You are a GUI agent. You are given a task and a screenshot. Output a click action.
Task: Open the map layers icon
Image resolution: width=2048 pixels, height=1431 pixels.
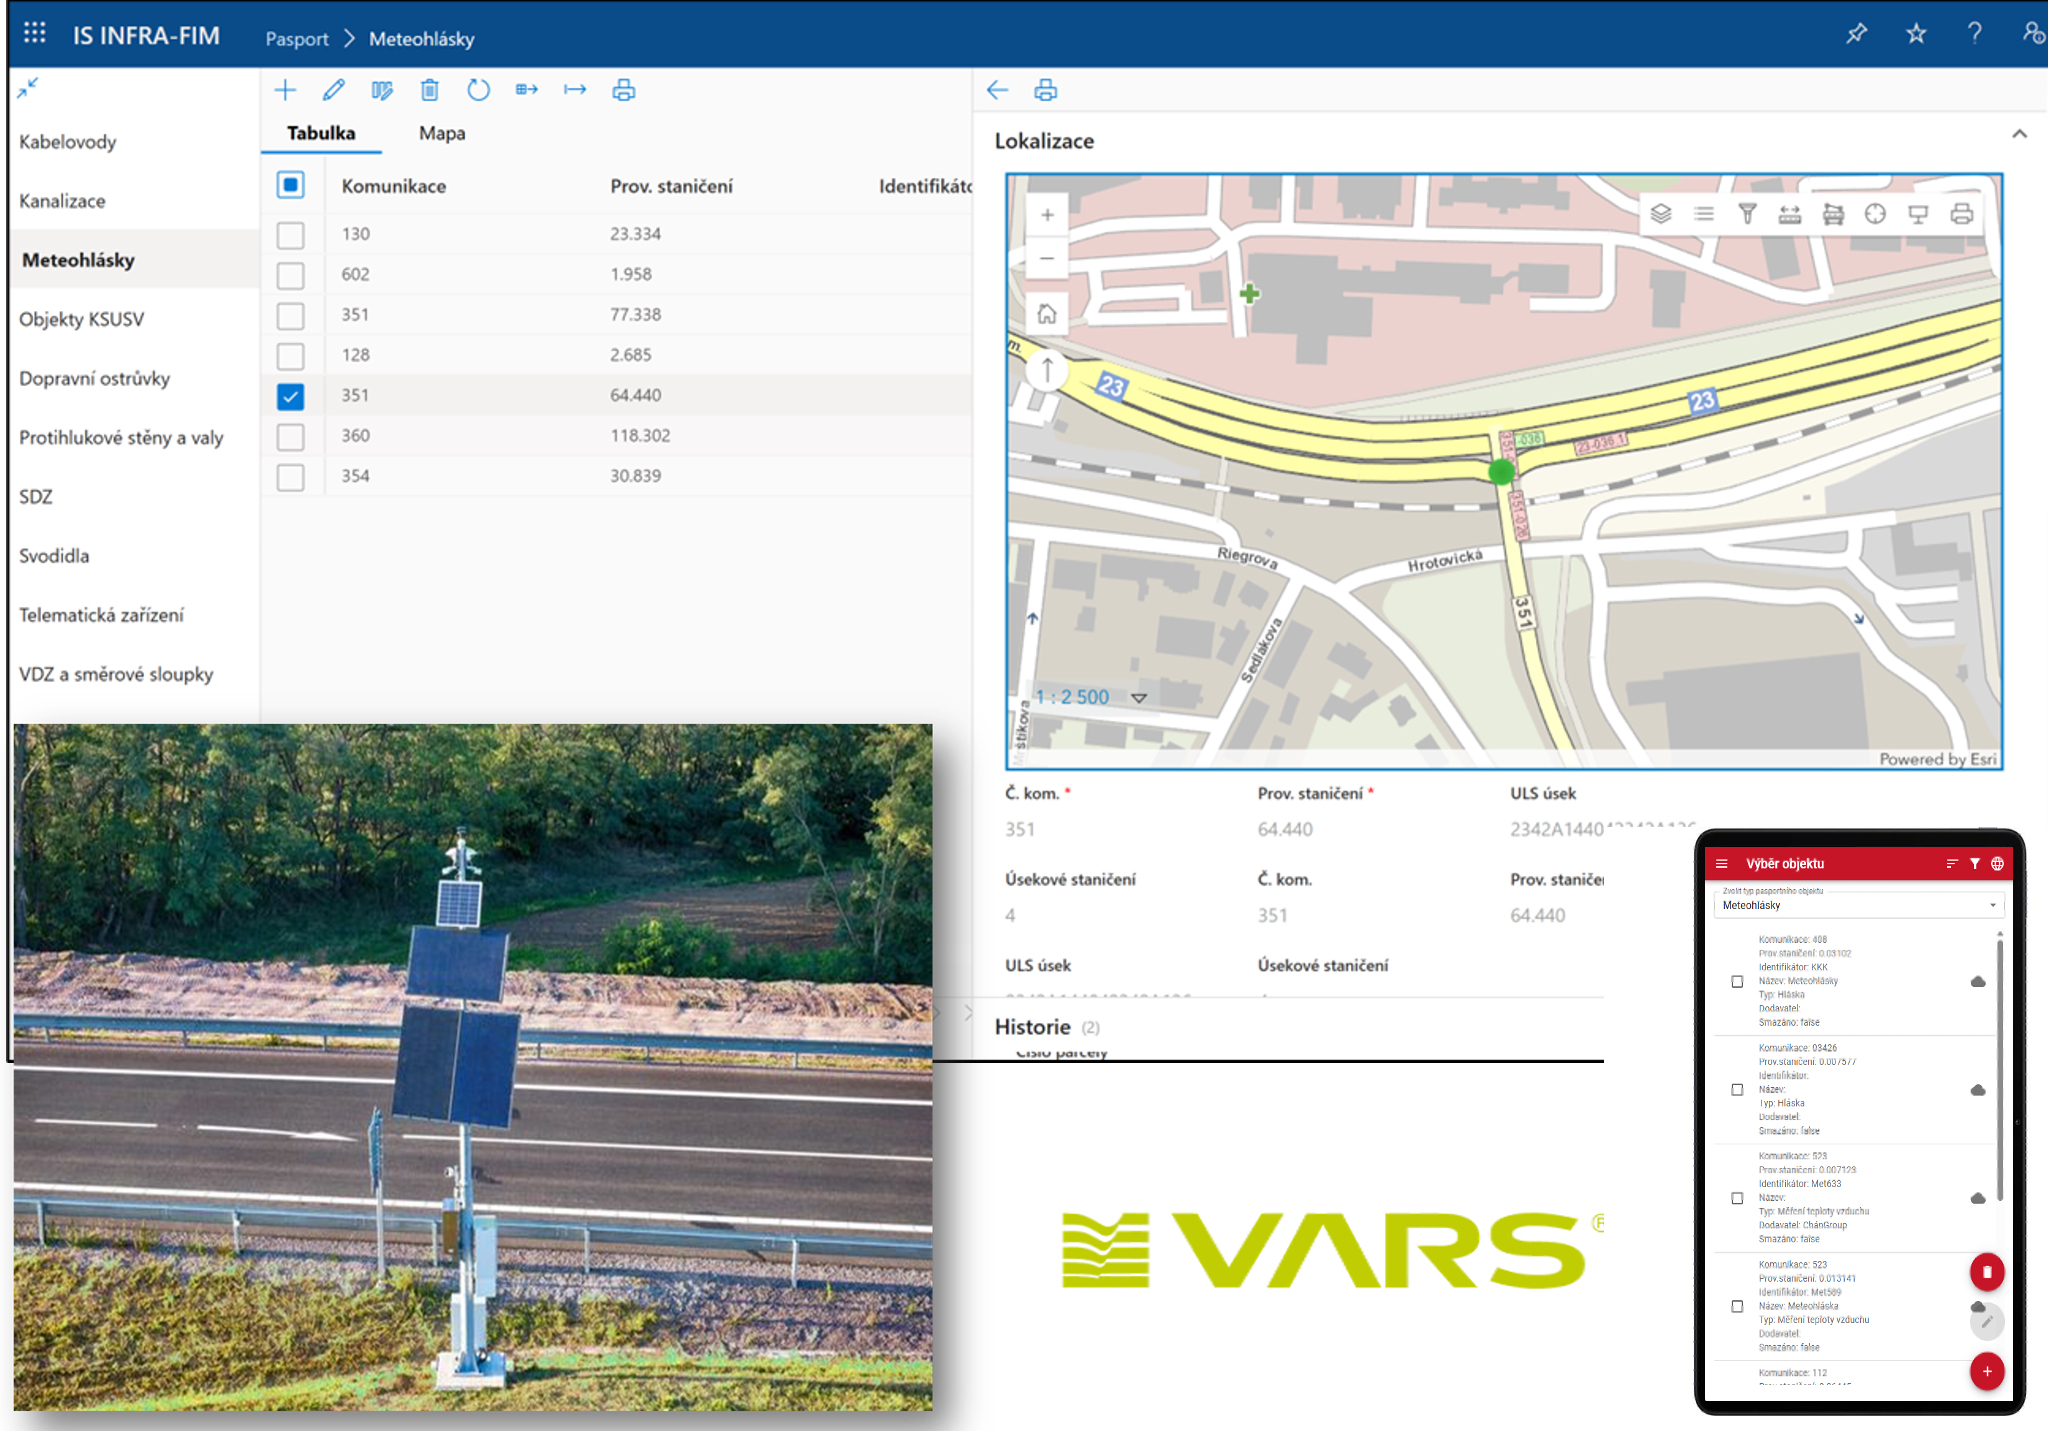[x=1661, y=213]
